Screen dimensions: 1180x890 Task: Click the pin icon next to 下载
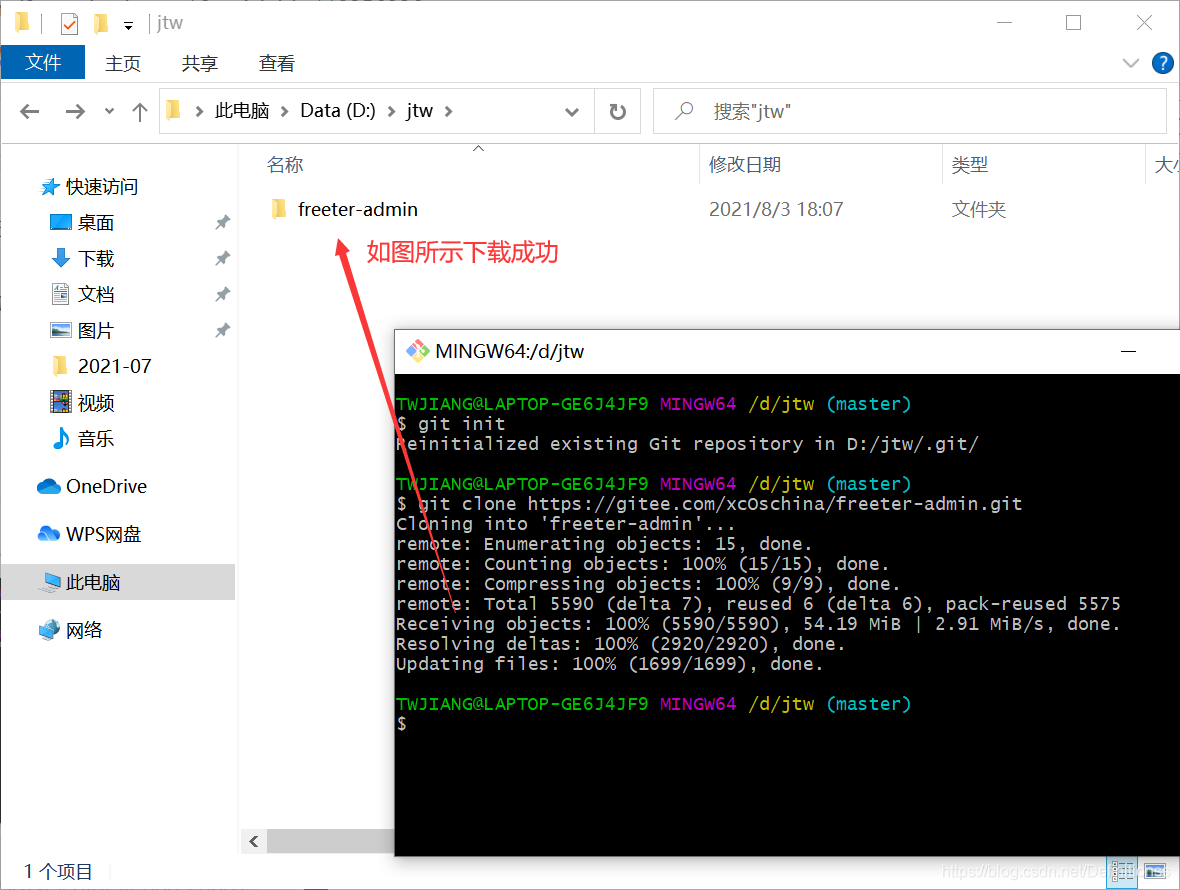tap(223, 259)
